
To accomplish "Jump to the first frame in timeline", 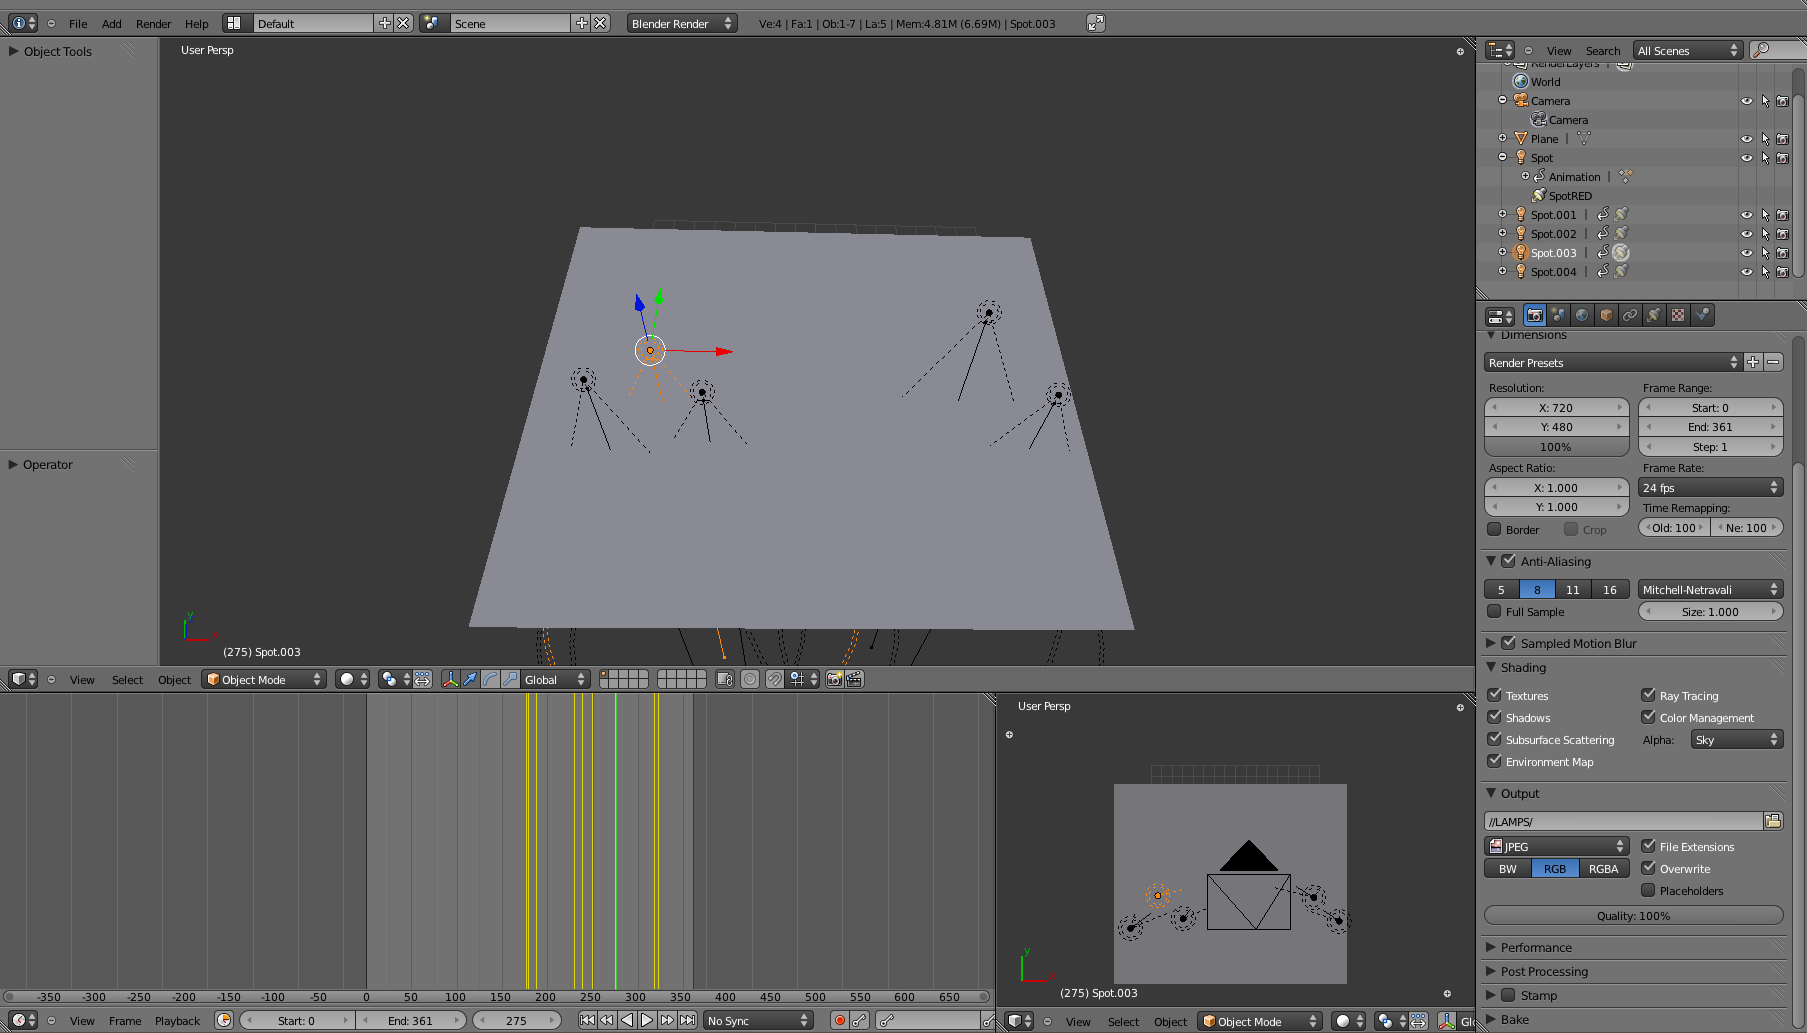I will click(587, 1021).
